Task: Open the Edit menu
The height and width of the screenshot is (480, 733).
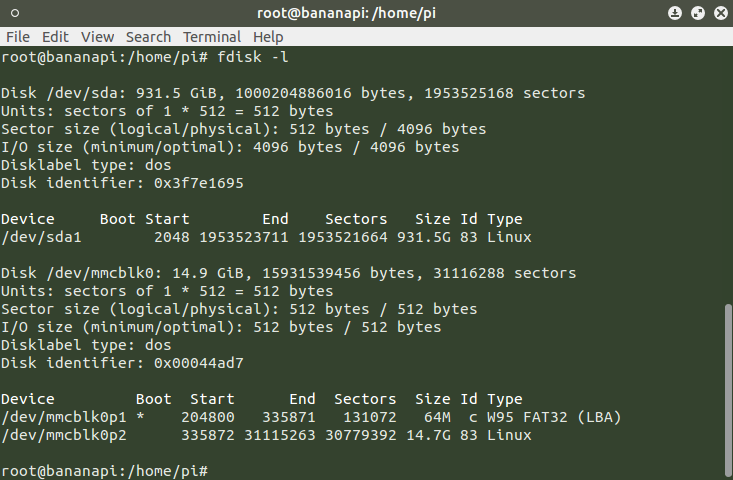Action: pyautogui.click(x=55, y=37)
